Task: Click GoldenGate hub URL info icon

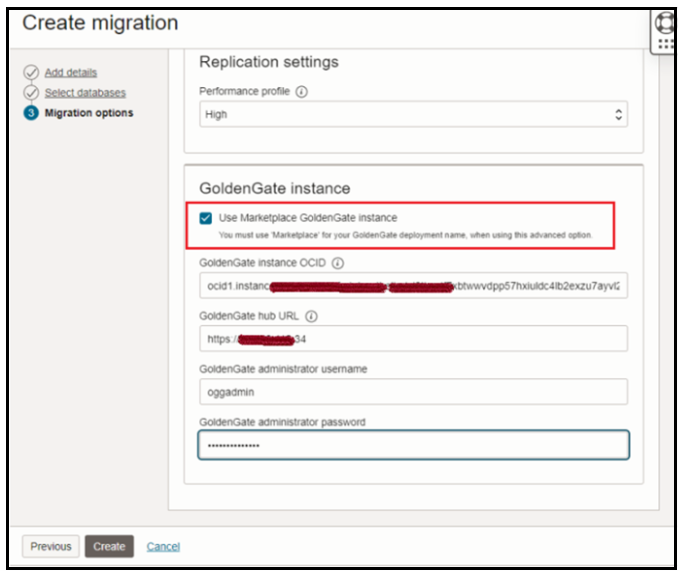Action: [310, 317]
